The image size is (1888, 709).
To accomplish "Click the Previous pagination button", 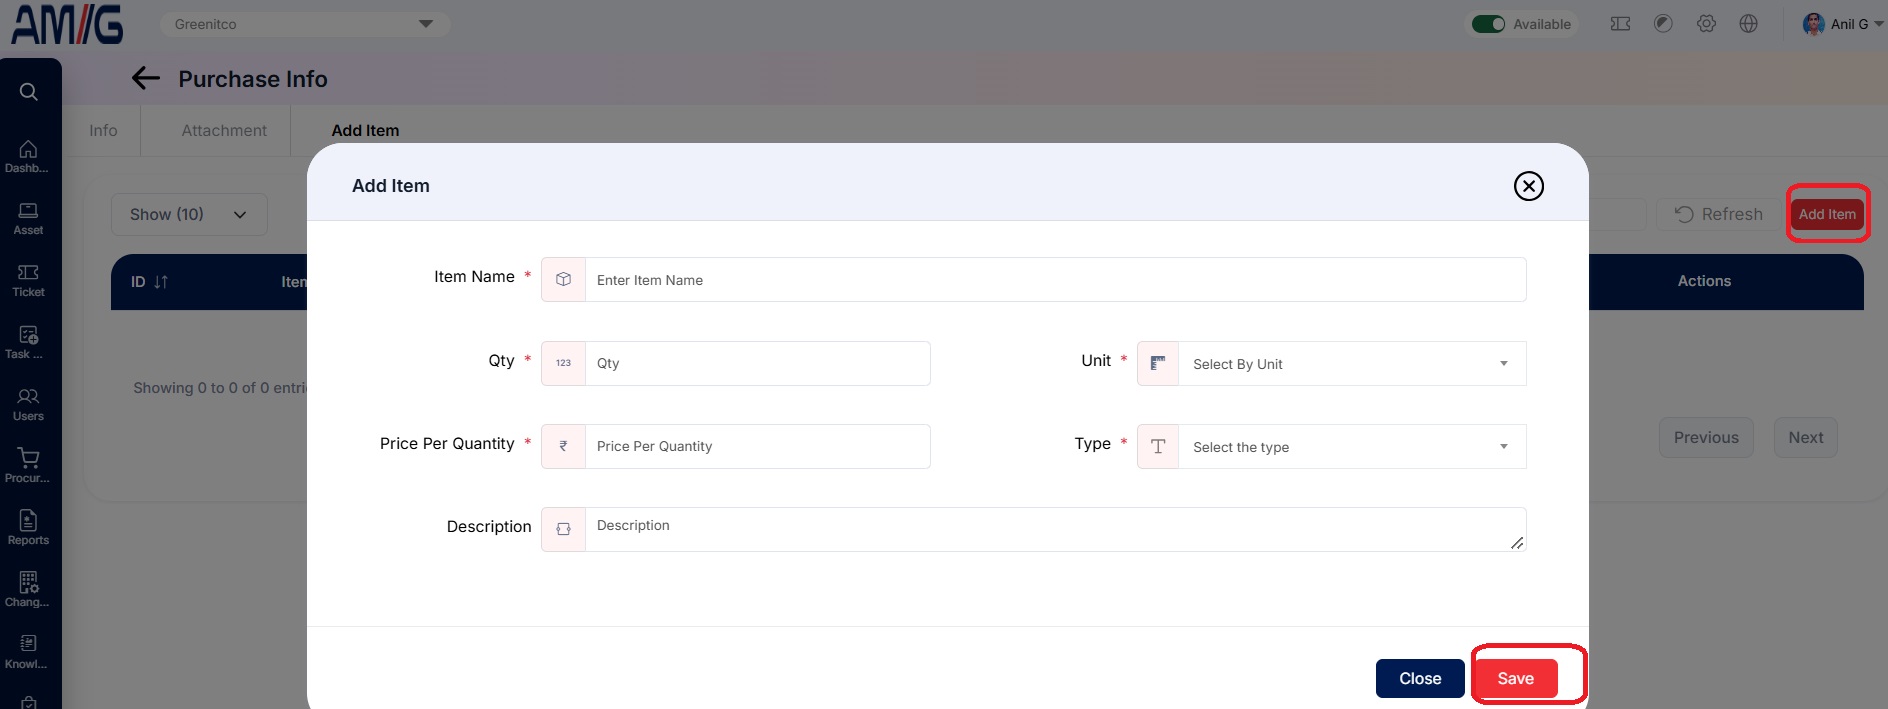I will pos(1706,437).
